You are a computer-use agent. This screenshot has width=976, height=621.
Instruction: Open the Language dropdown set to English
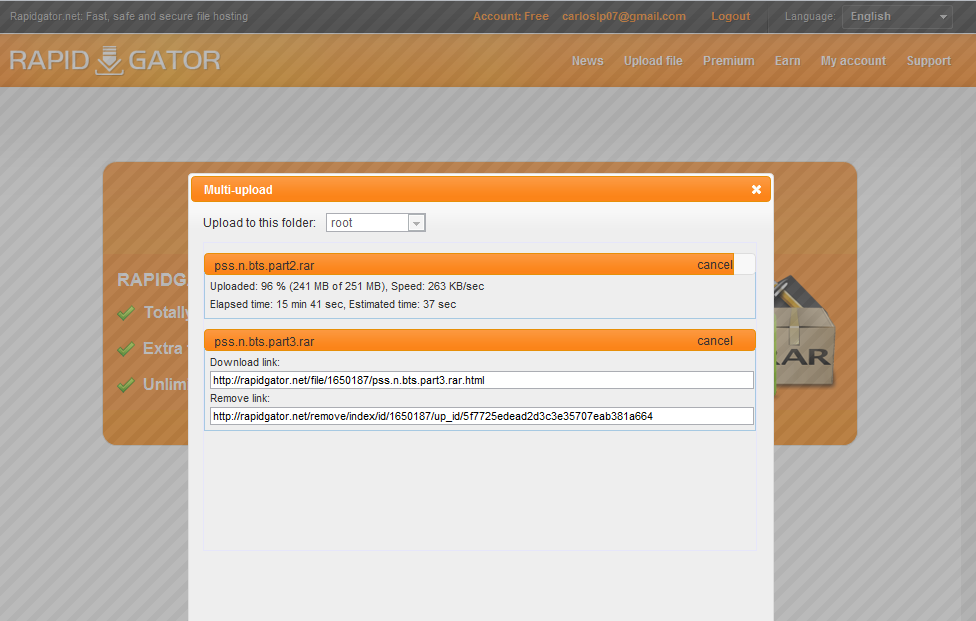click(x=897, y=17)
